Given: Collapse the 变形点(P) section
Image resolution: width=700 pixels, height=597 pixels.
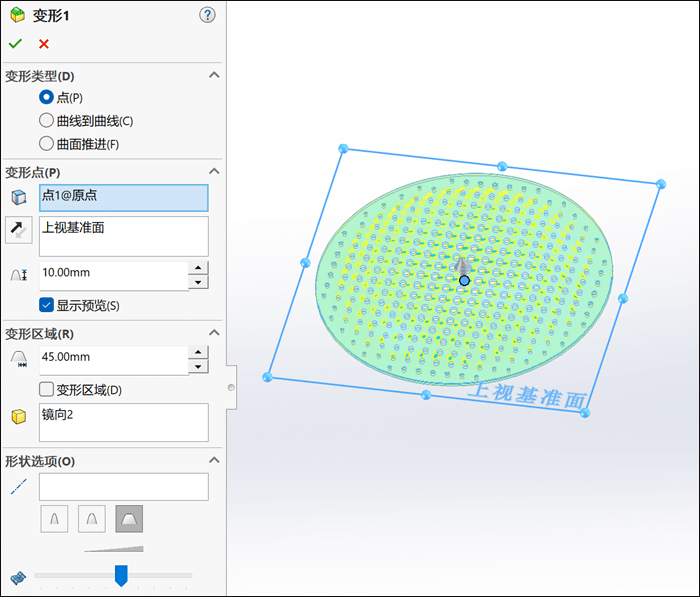Looking at the screenshot, I should click(x=214, y=171).
